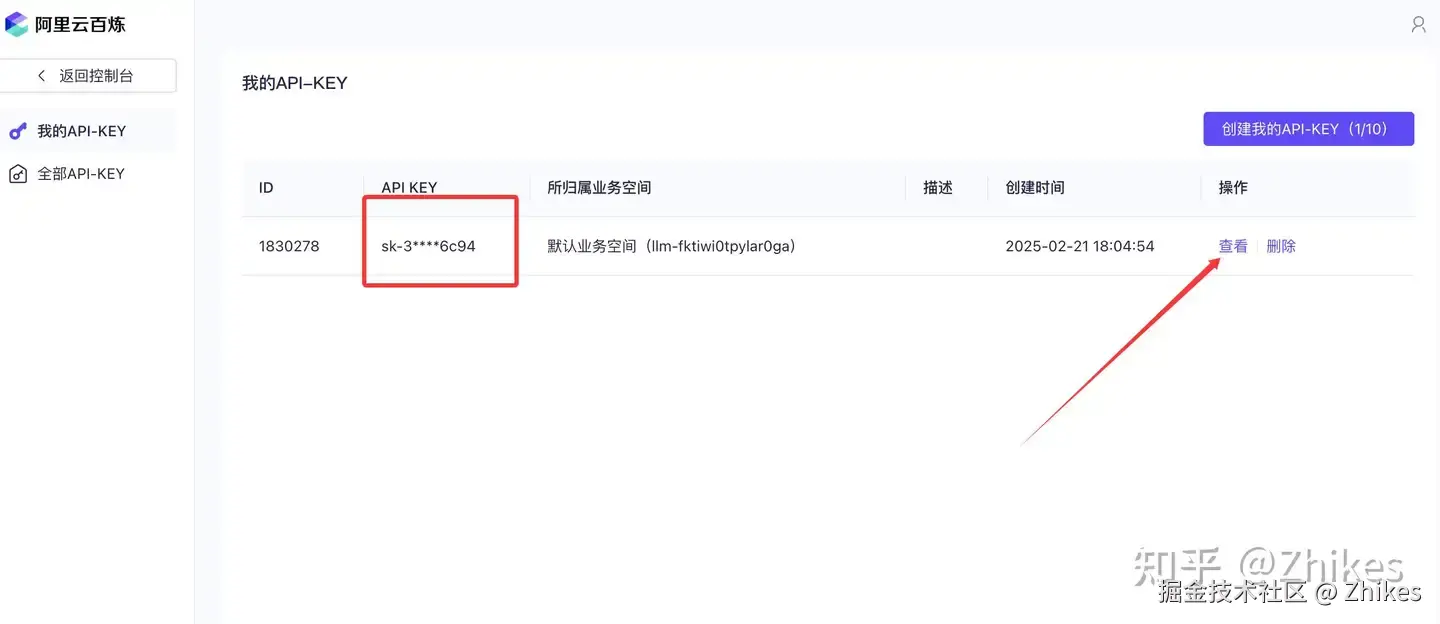Click the 阿里云百炼 brand title

pyautogui.click(x=80, y=25)
